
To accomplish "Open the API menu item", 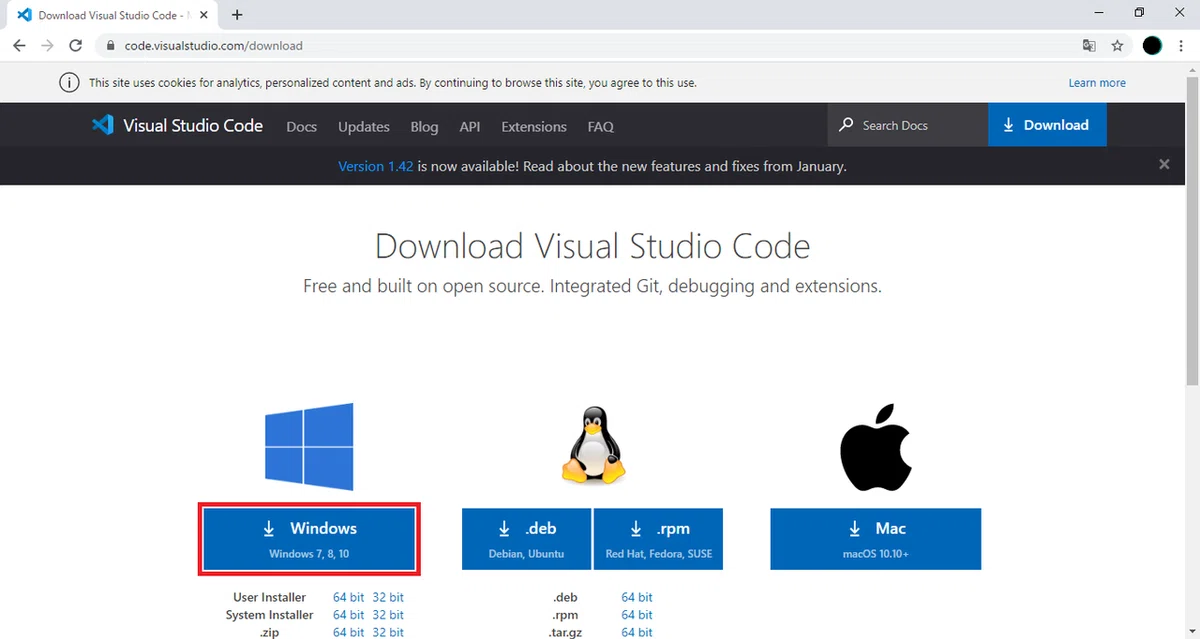I will 470,127.
